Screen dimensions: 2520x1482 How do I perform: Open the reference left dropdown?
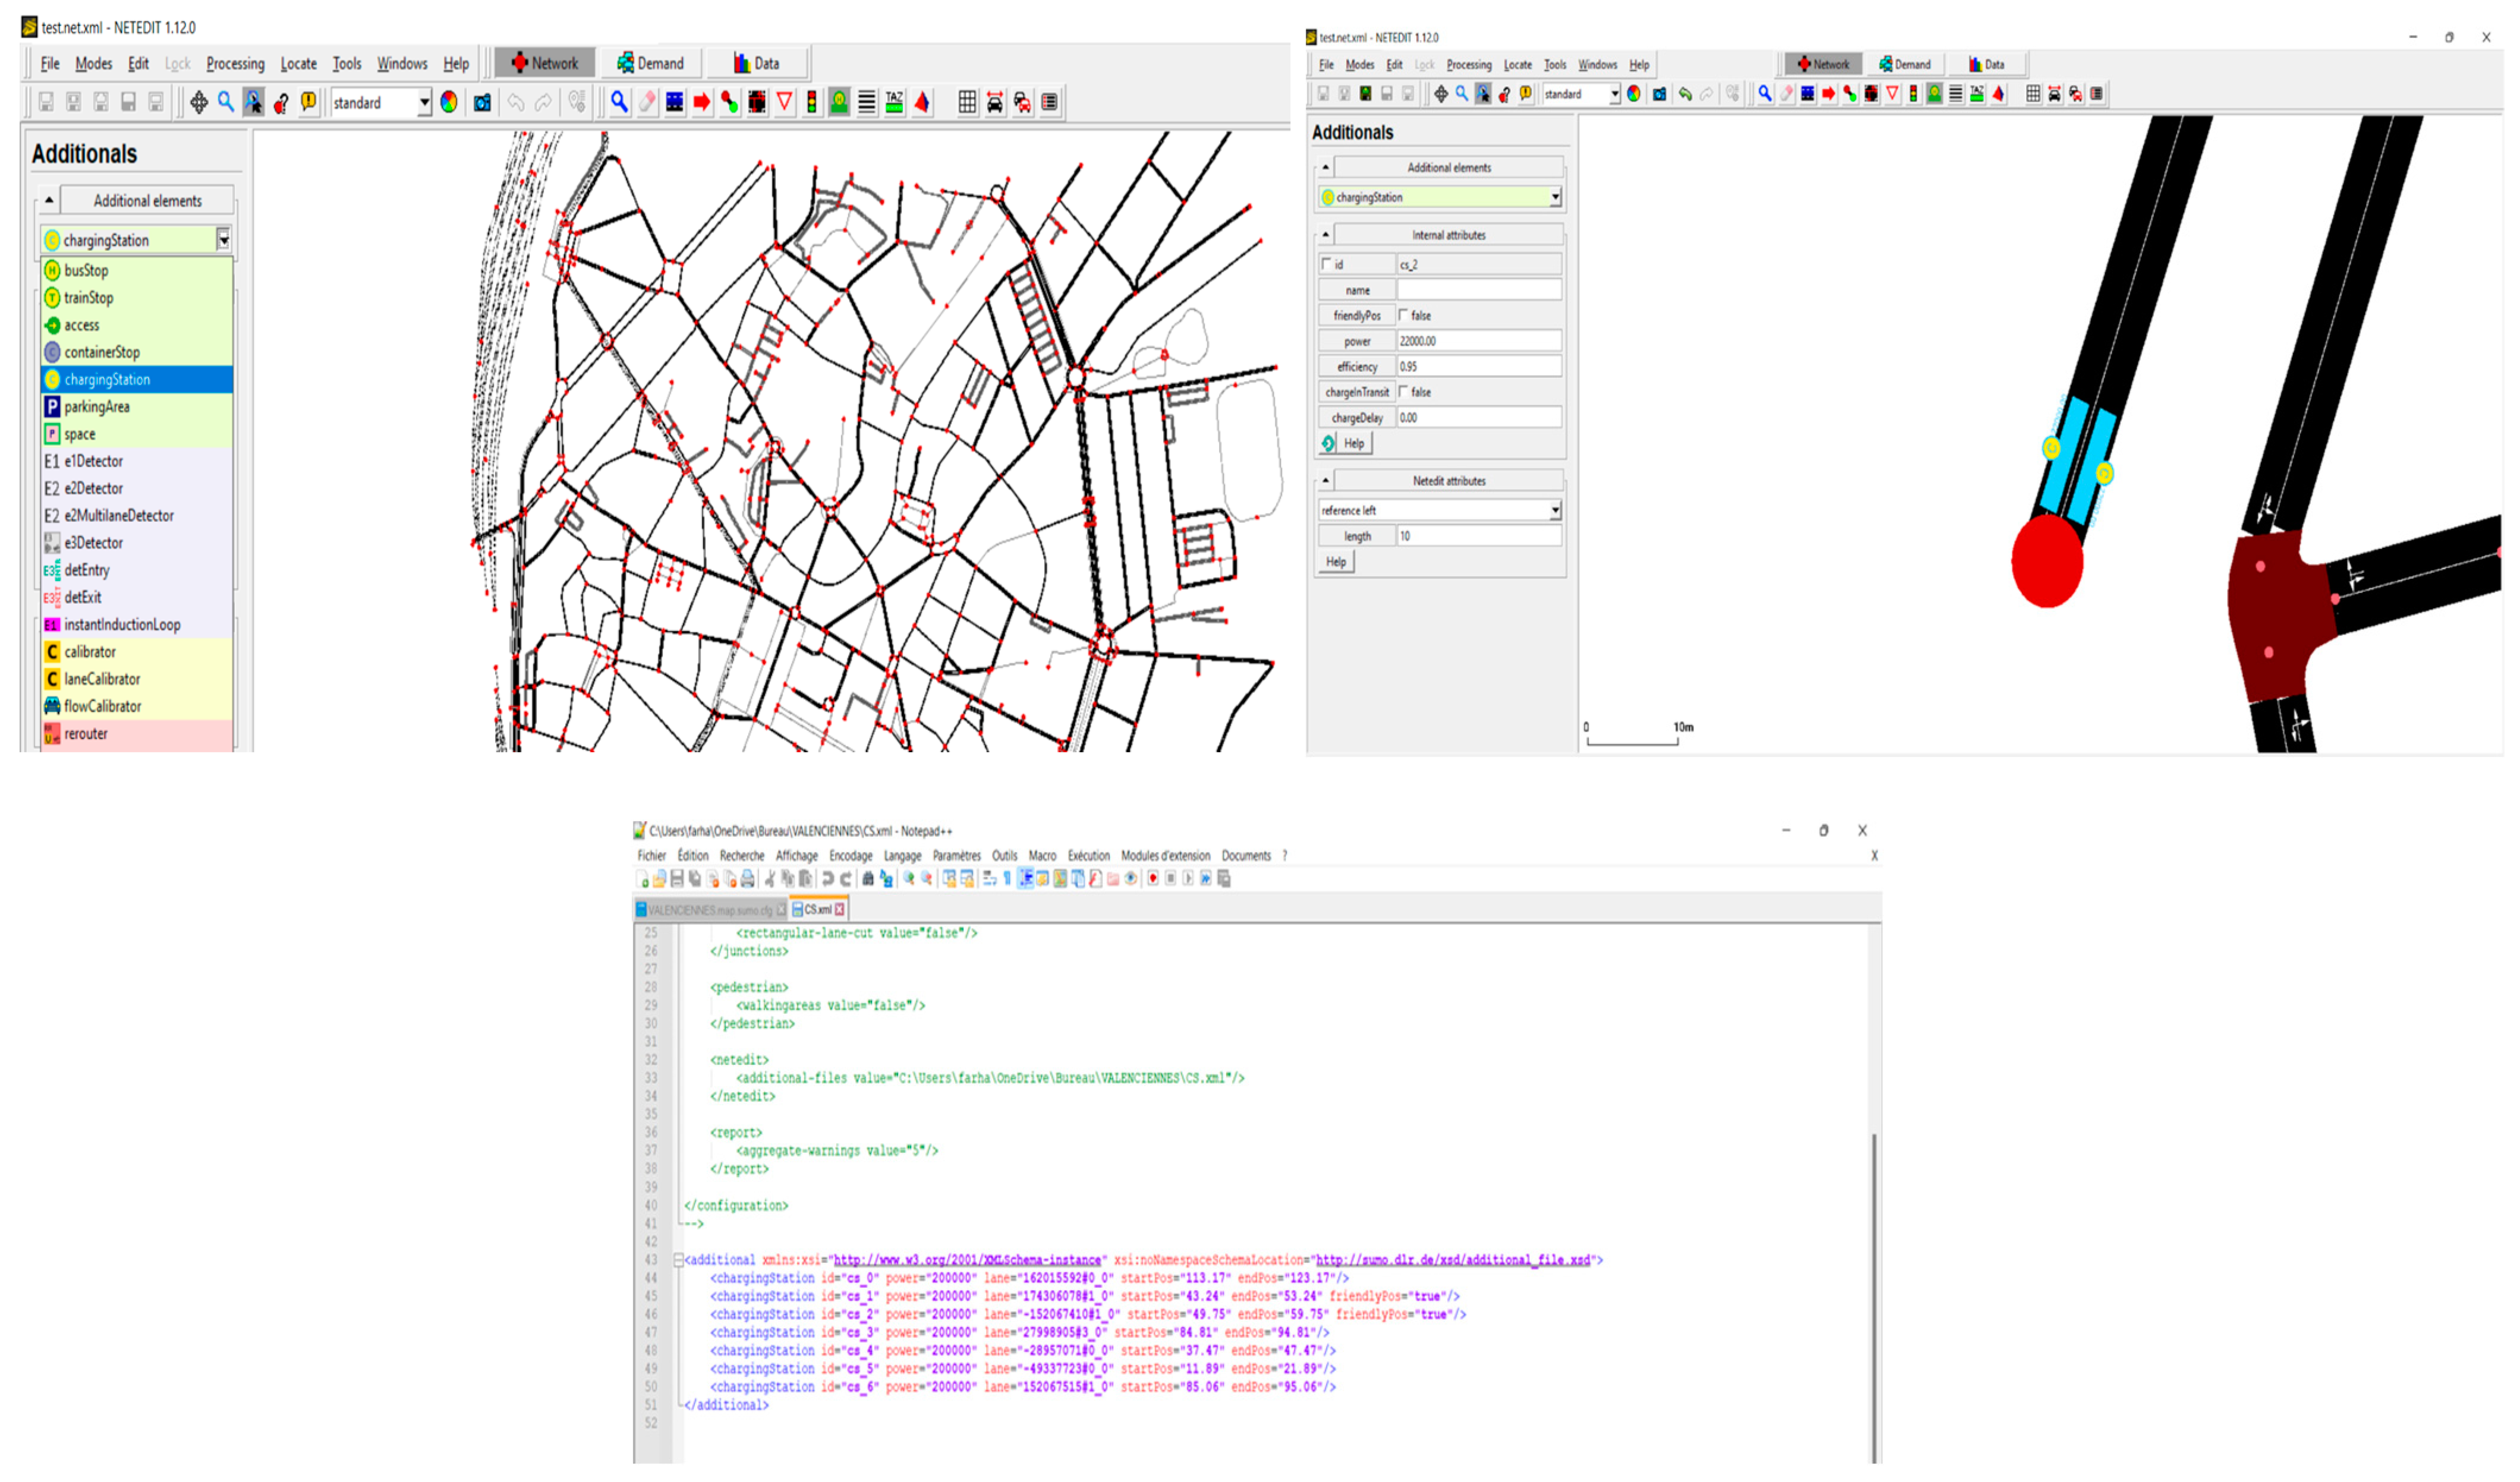pos(1555,511)
